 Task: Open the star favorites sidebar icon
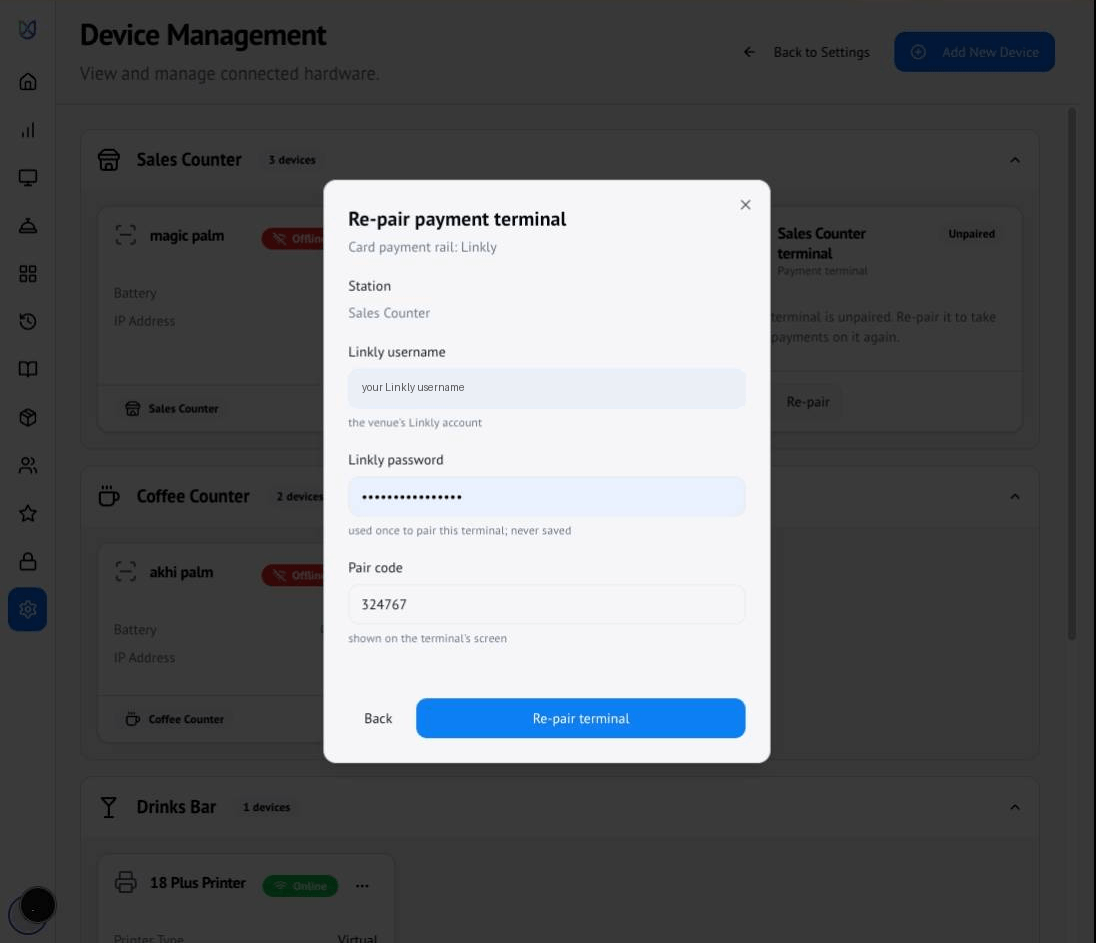pyautogui.click(x=27, y=513)
